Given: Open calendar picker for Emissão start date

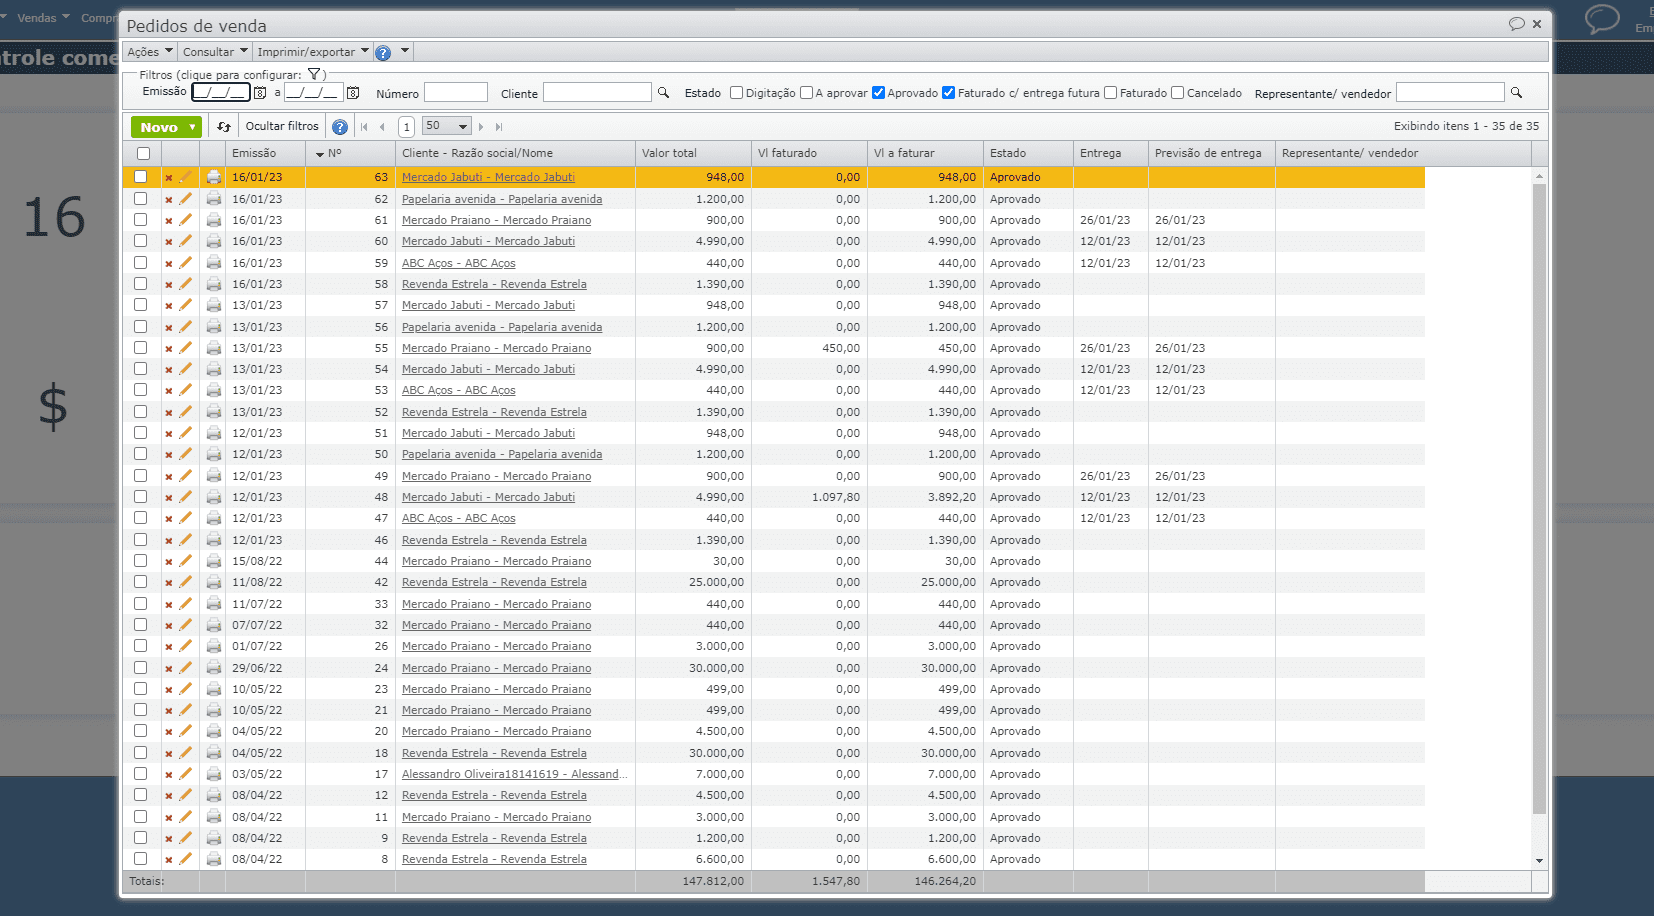Looking at the screenshot, I should (x=260, y=93).
